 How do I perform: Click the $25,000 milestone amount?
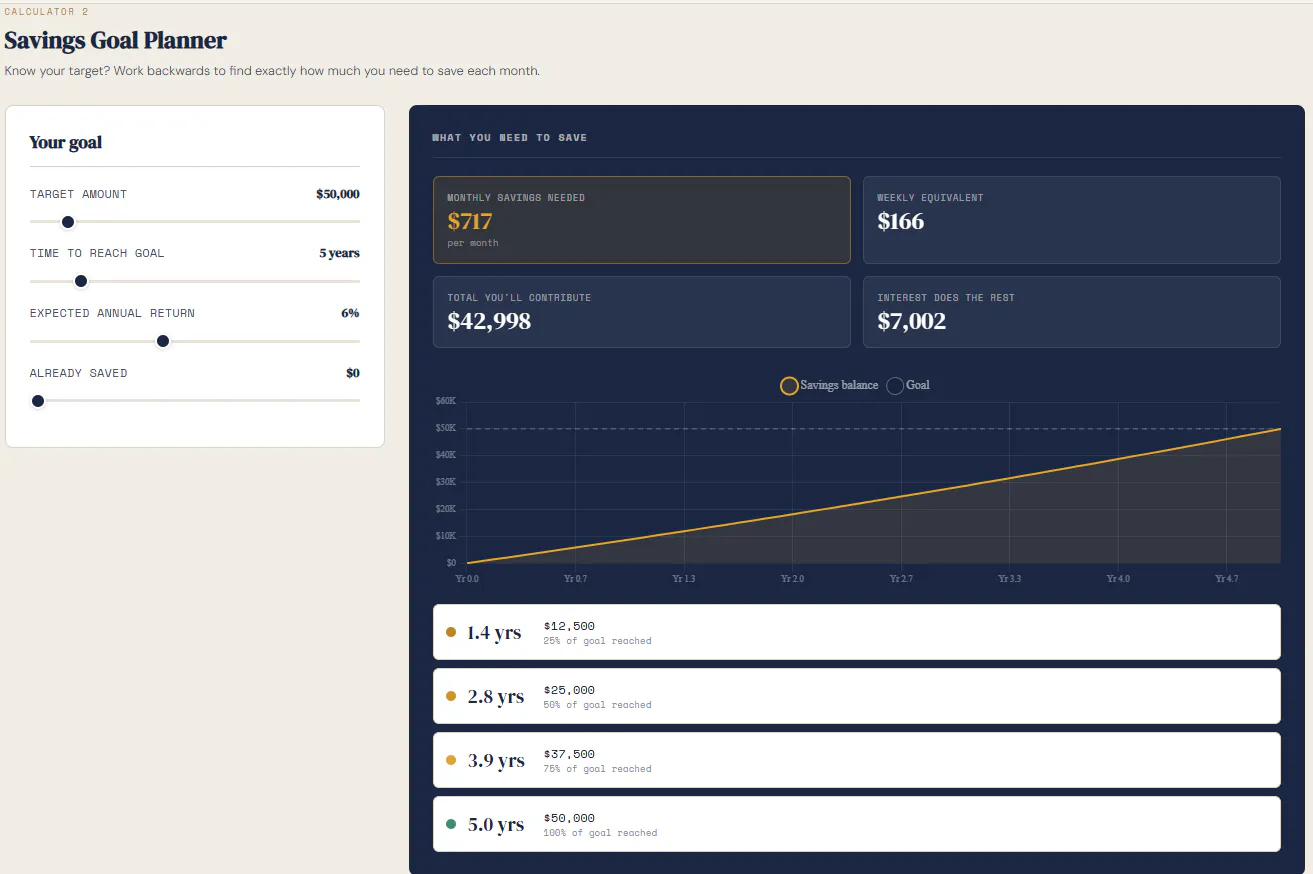click(x=569, y=690)
